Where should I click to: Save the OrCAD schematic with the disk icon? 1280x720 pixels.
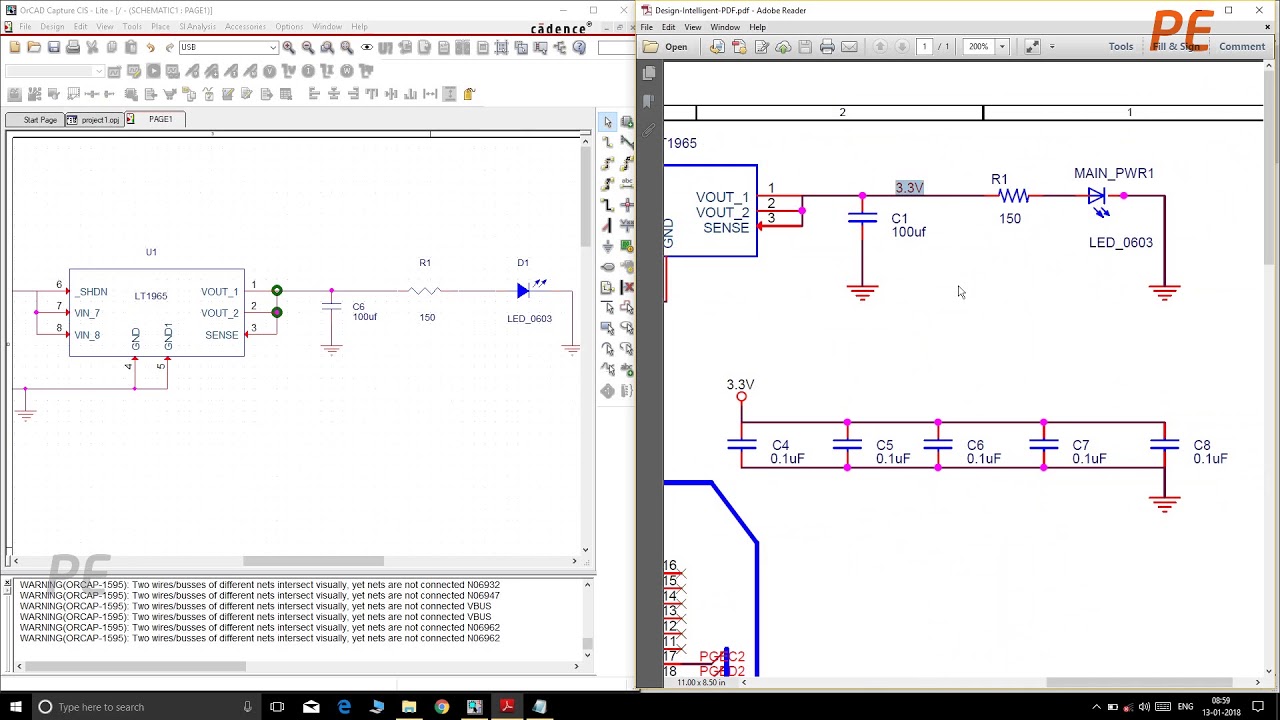(x=54, y=47)
